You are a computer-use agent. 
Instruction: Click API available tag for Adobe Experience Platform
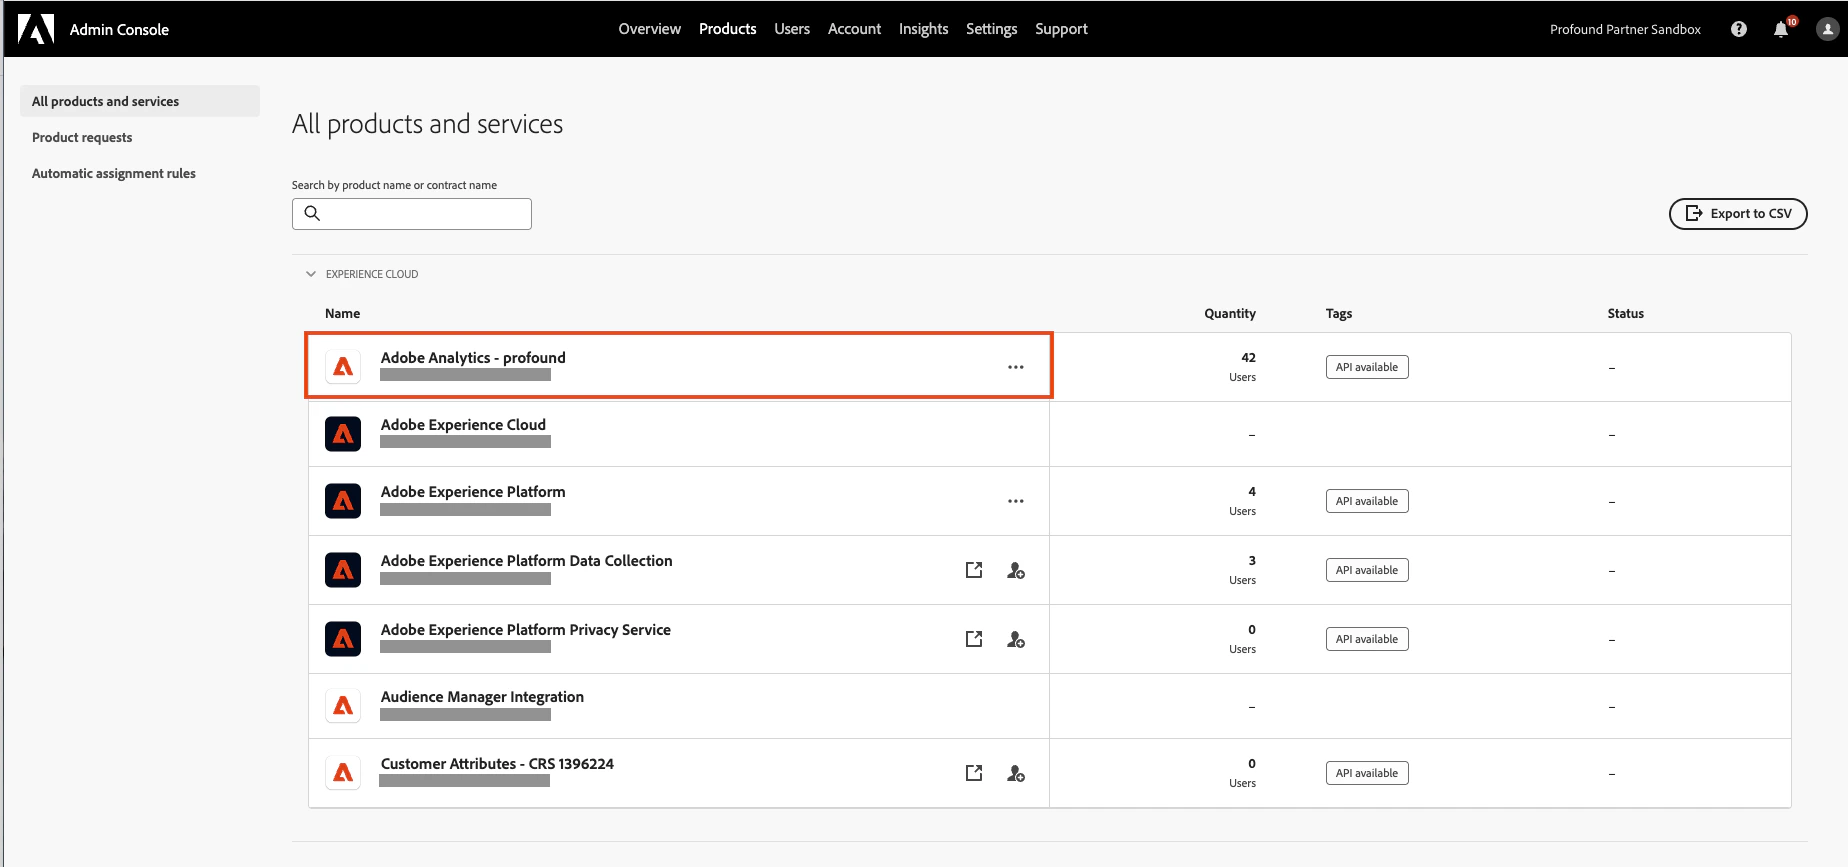[1367, 501]
